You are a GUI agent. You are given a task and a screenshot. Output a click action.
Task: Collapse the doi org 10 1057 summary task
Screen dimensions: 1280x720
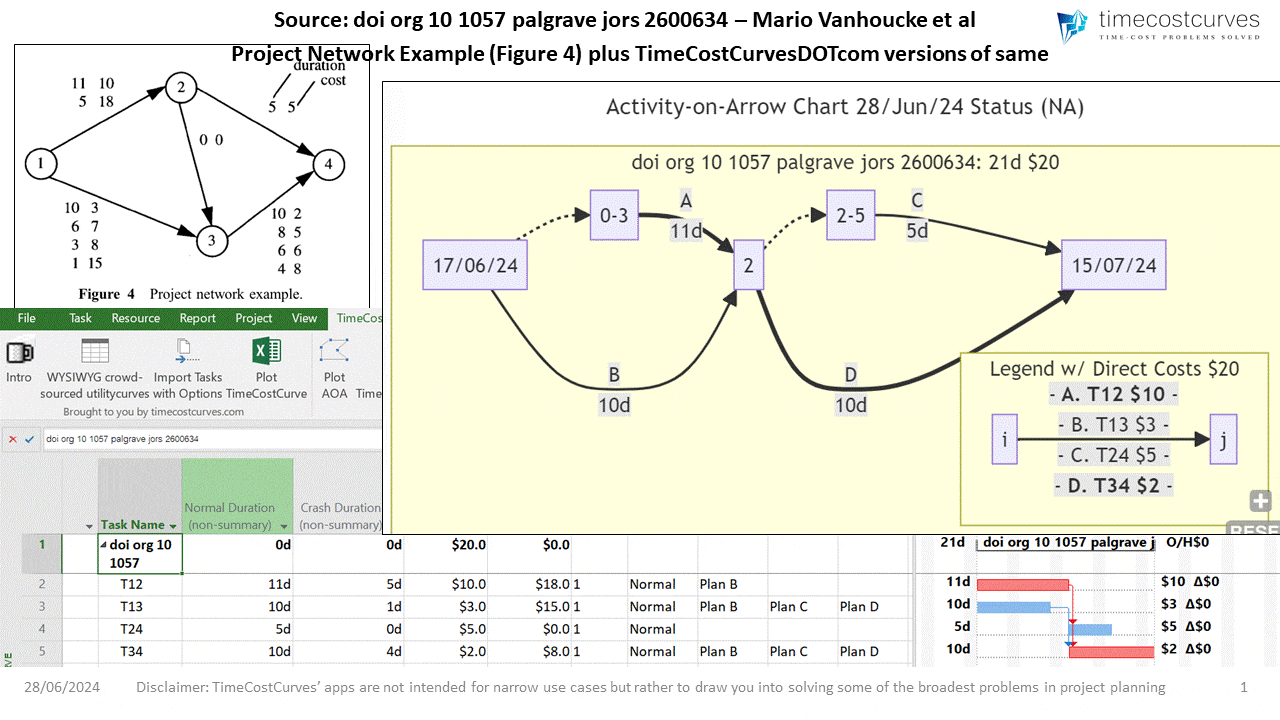[105, 546]
